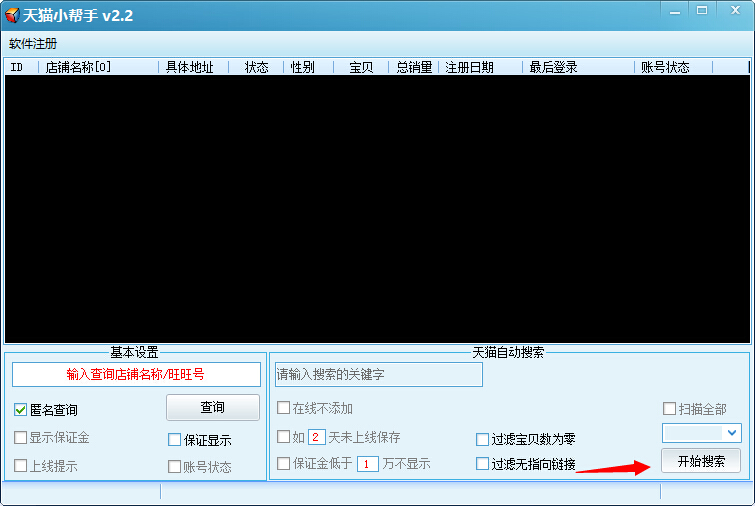This screenshot has width=755, height=506.
Task: Click the 状态 column header
Action: click(256, 67)
